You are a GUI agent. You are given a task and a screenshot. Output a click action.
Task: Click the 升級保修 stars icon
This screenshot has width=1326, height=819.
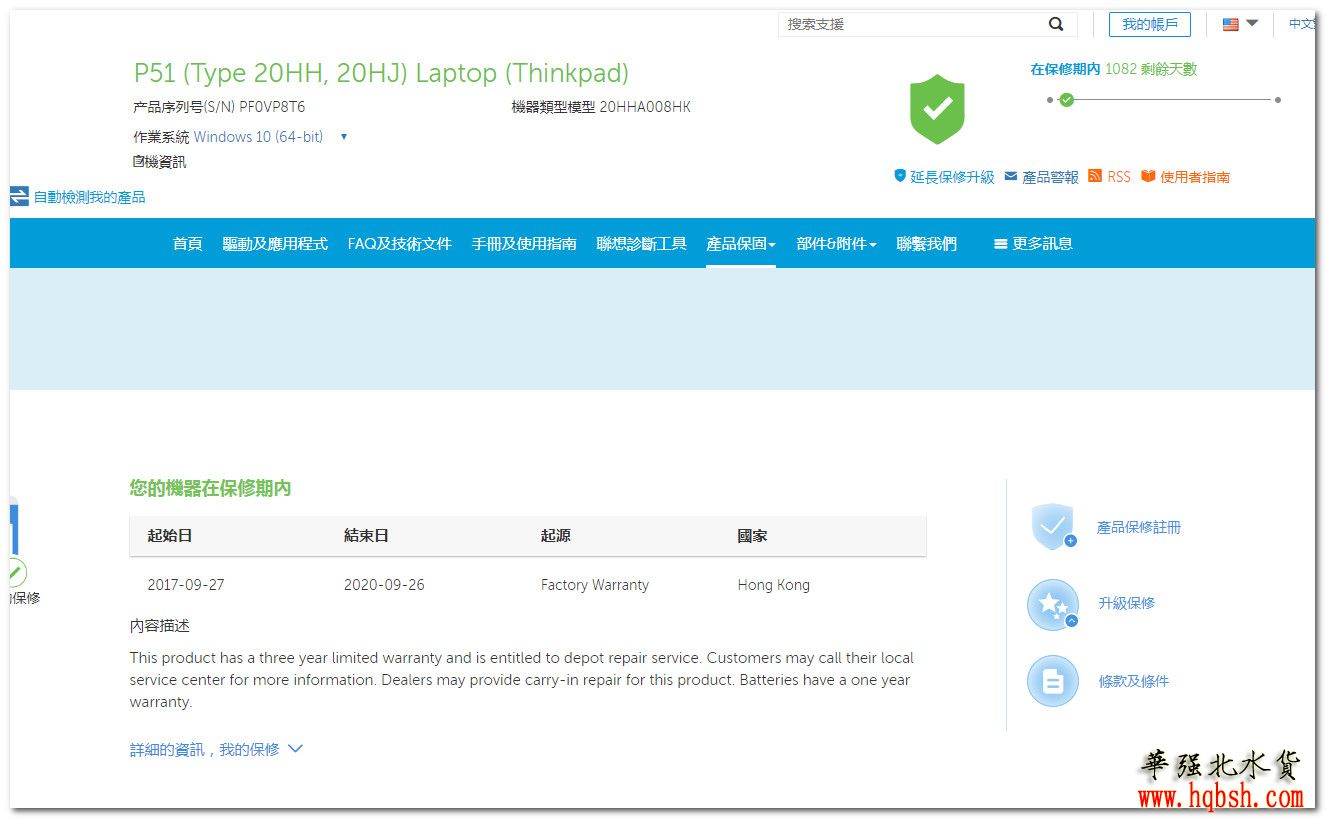pyautogui.click(x=1053, y=604)
